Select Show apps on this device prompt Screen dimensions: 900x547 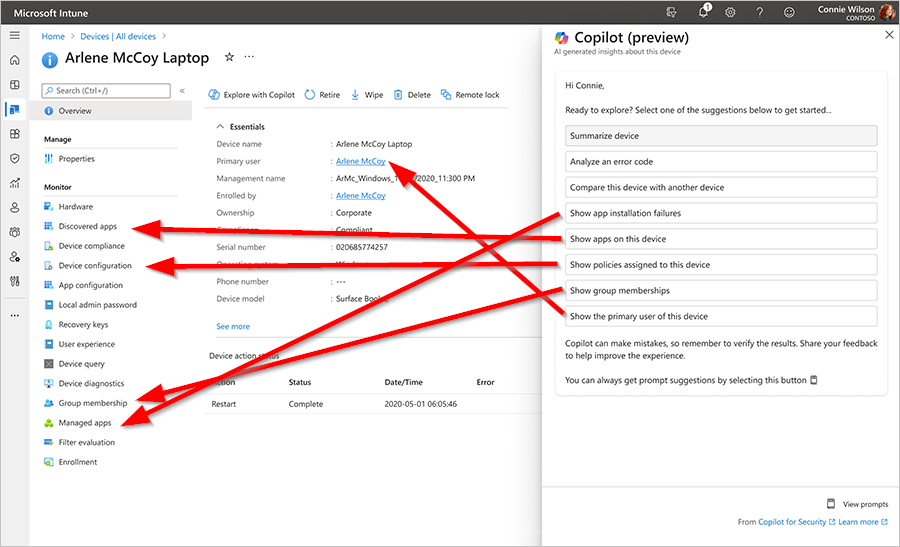coord(721,239)
